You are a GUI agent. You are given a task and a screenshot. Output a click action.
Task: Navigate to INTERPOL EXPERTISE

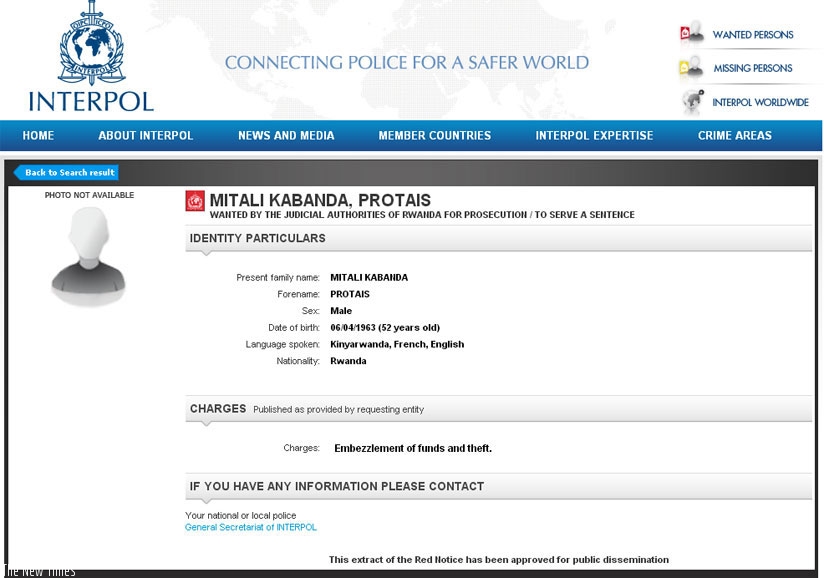(595, 136)
